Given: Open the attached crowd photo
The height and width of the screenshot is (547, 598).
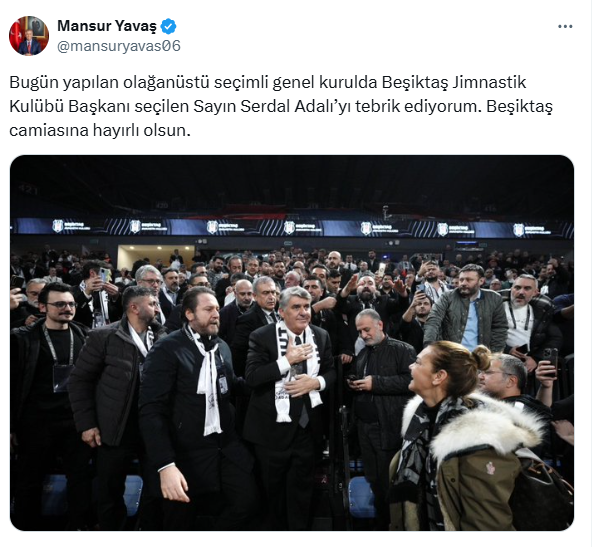Looking at the screenshot, I should click(x=292, y=343).
